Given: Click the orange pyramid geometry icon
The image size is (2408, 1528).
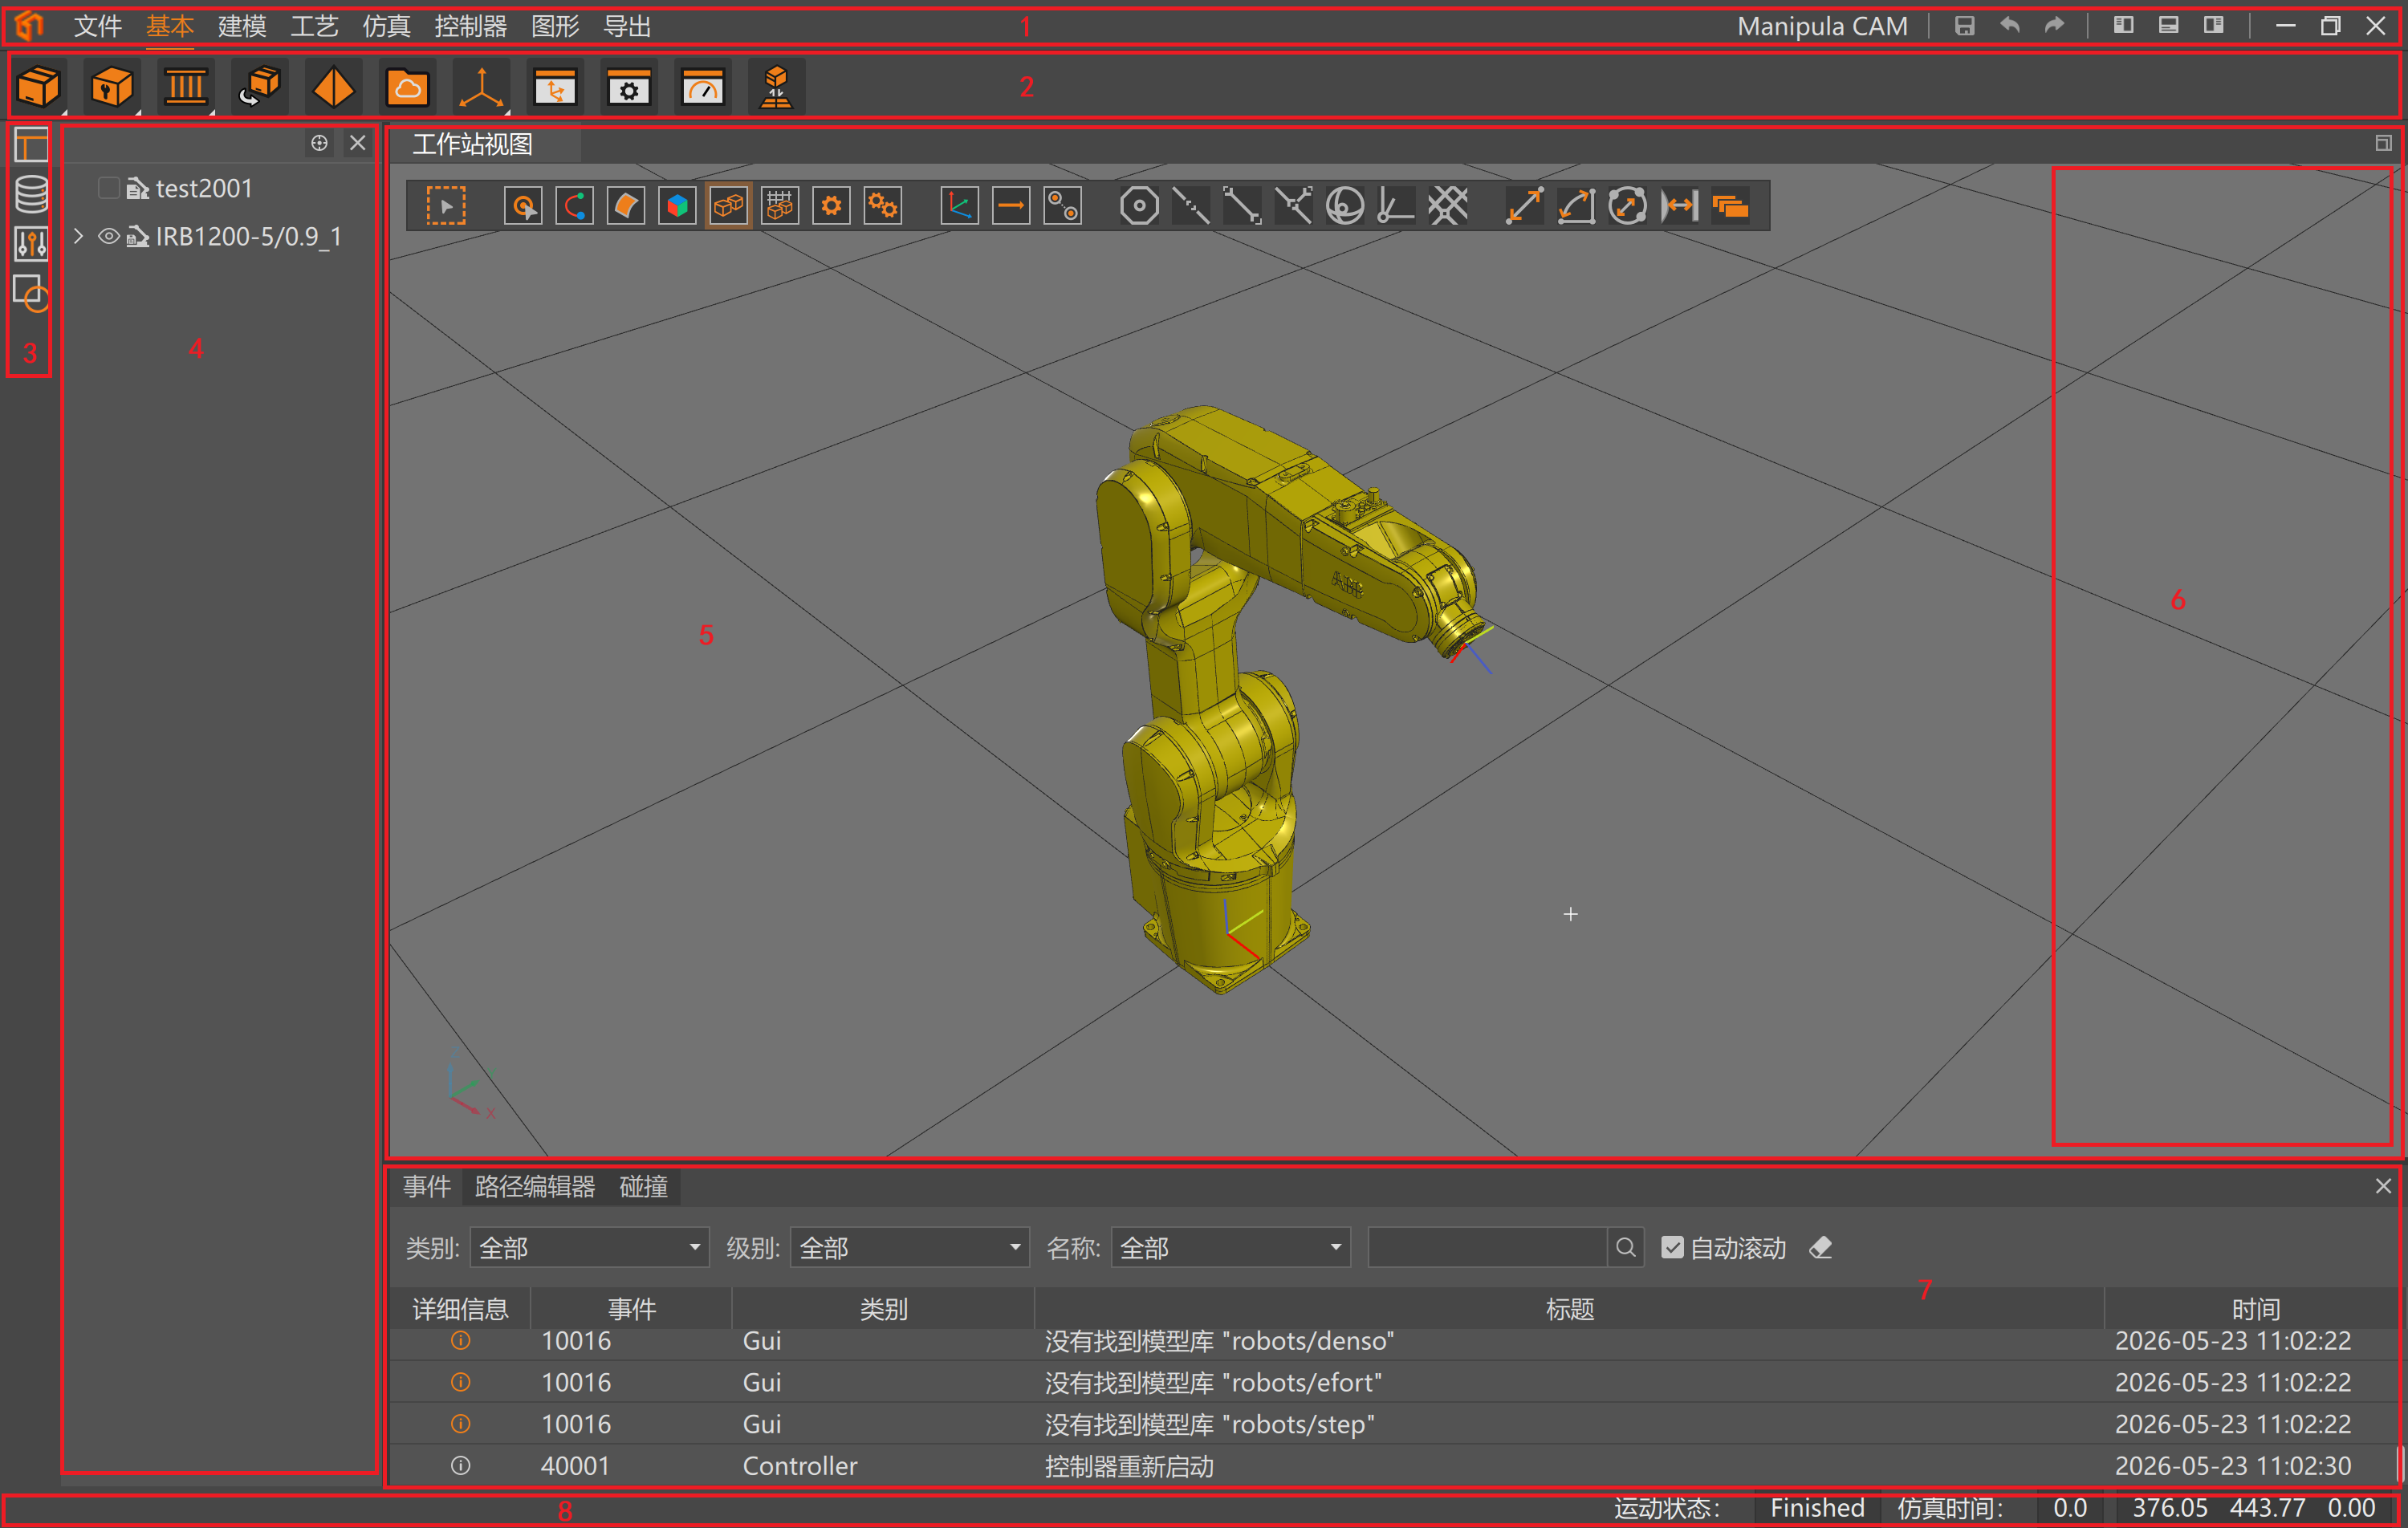Looking at the screenshot, I should [x=333, y=87].
